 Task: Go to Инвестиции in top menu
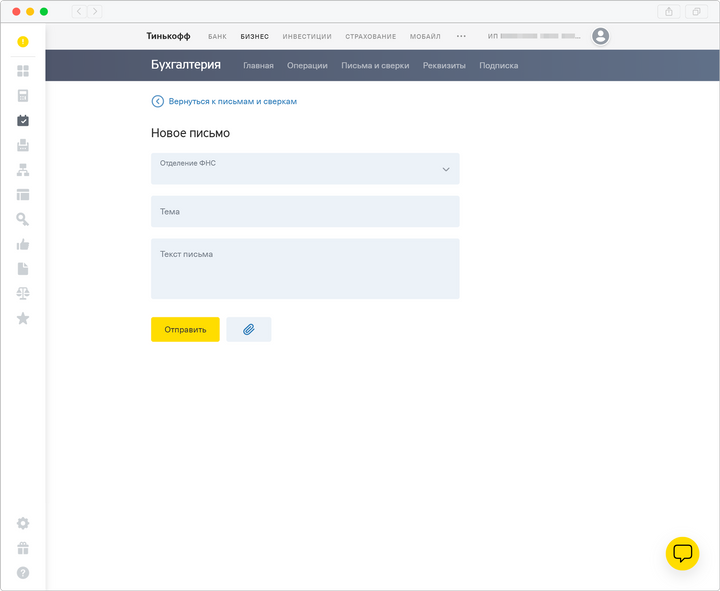[x=307, y=36]
